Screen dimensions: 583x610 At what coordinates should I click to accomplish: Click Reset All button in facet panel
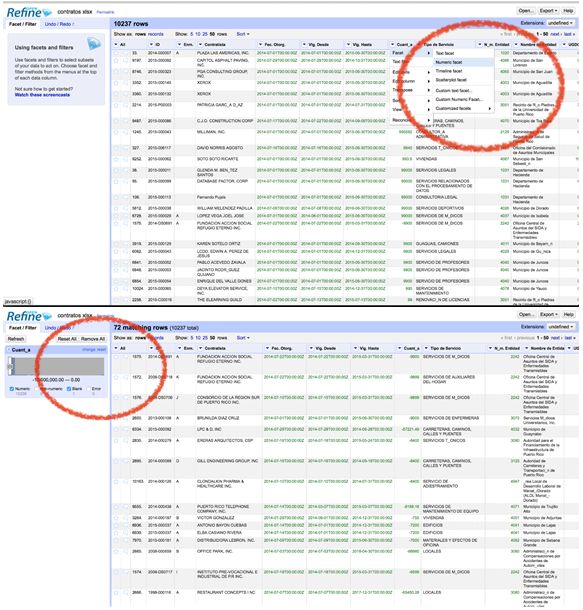[67, 339]
